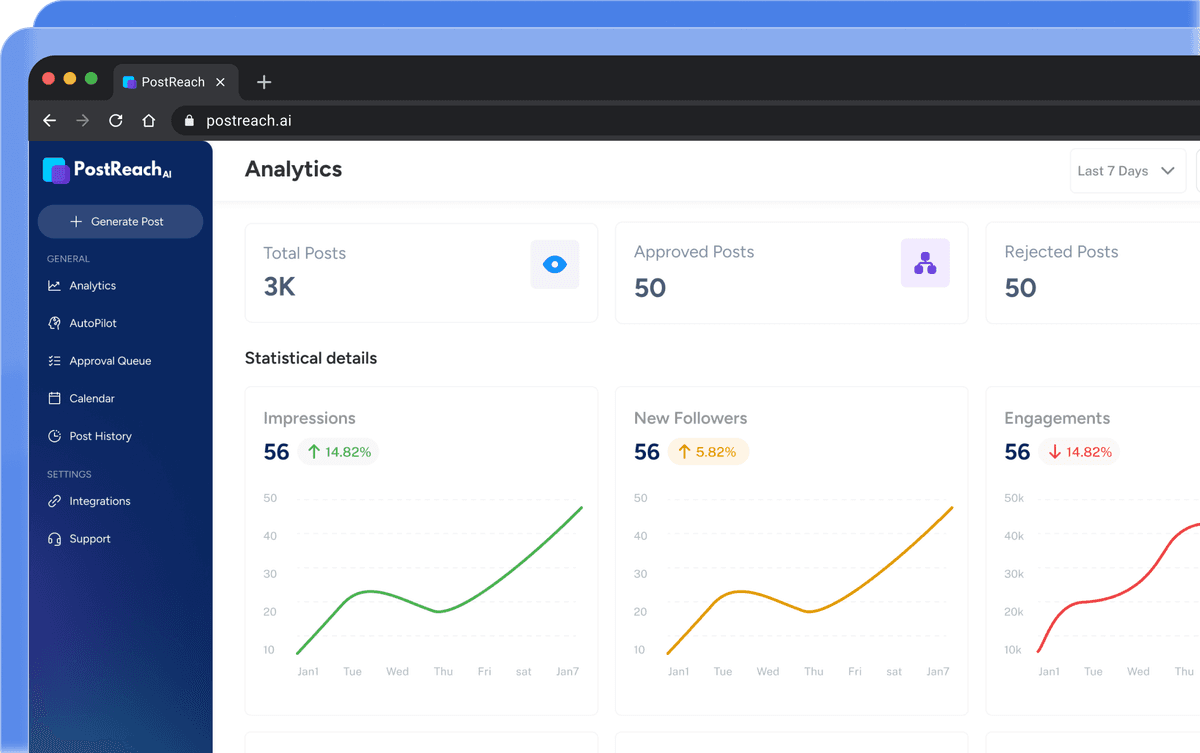Click the green Impressions 14.82% badge
The image size is (1200, 753).
[x=338, y=452]
